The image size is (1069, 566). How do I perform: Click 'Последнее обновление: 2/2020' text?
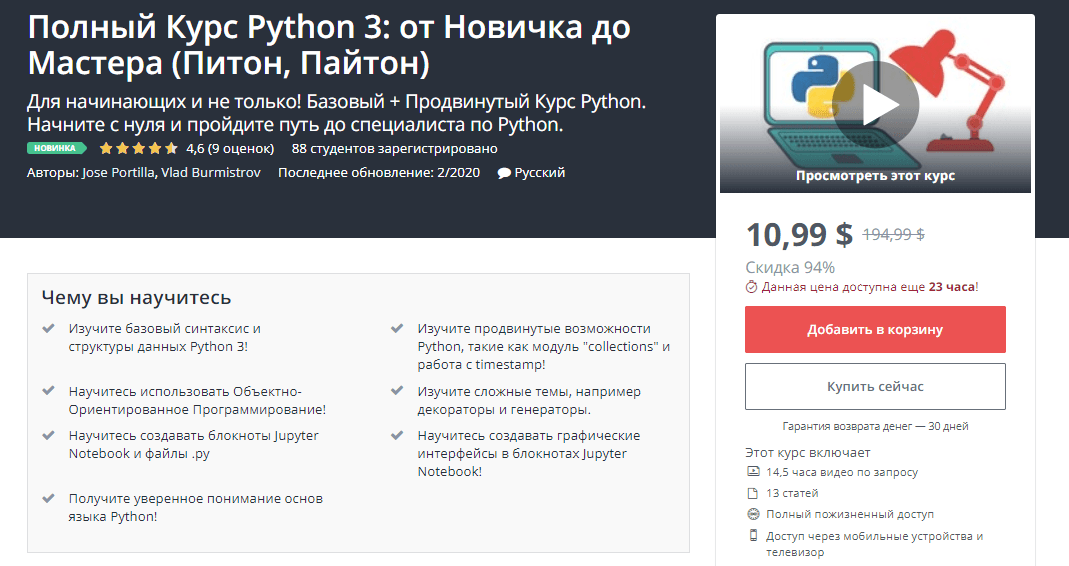(x=379, y=173)
